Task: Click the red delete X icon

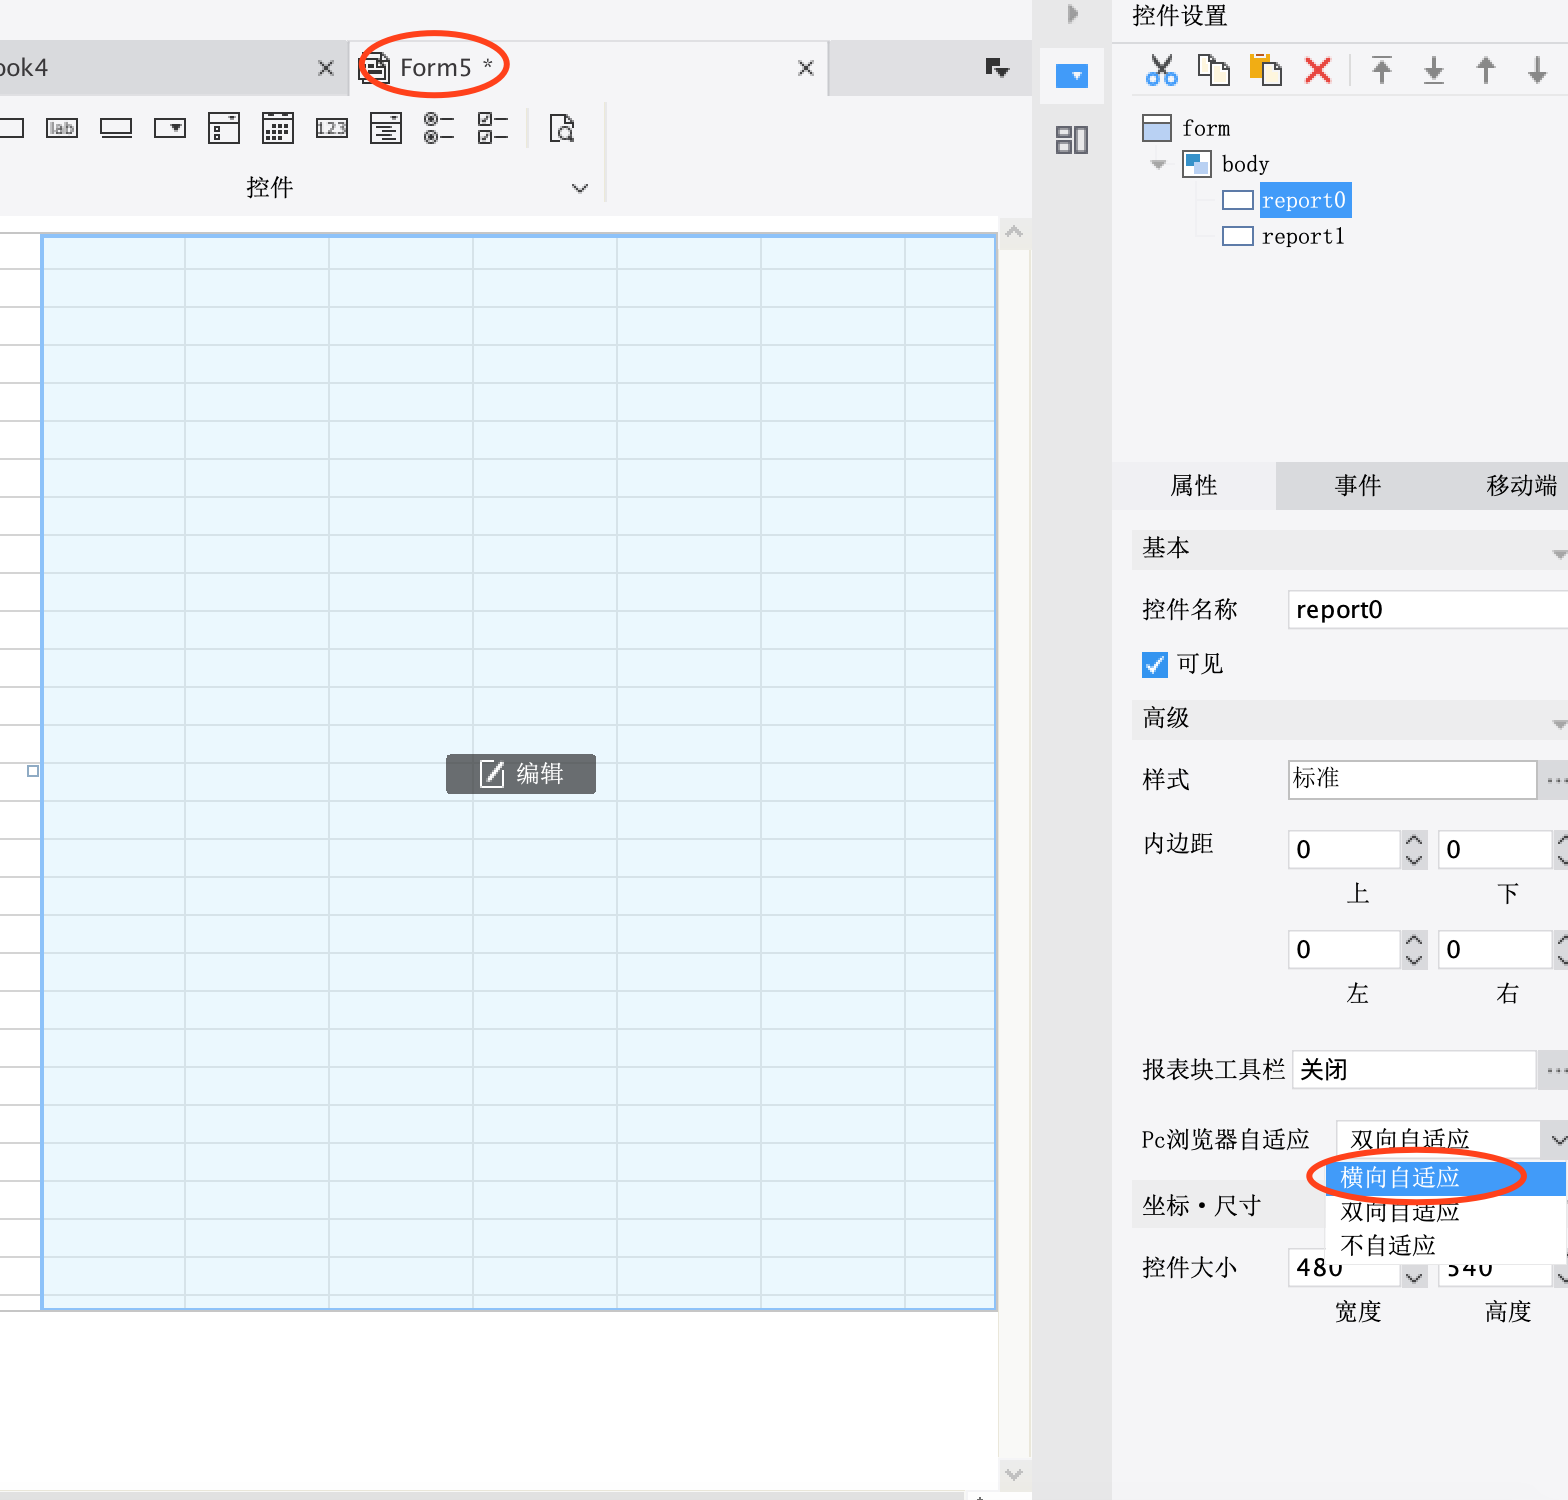Action: tap(1318, 70)
